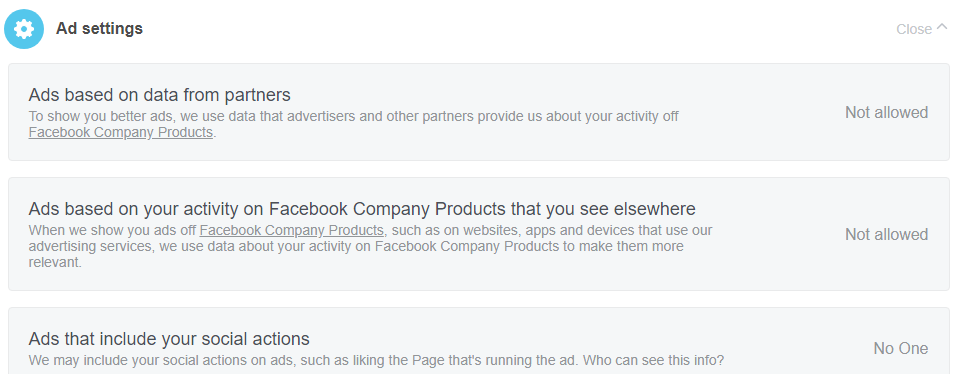Expand Ads that include your social actions title
This screenshot has width=960, height=374.
(169, 338)
